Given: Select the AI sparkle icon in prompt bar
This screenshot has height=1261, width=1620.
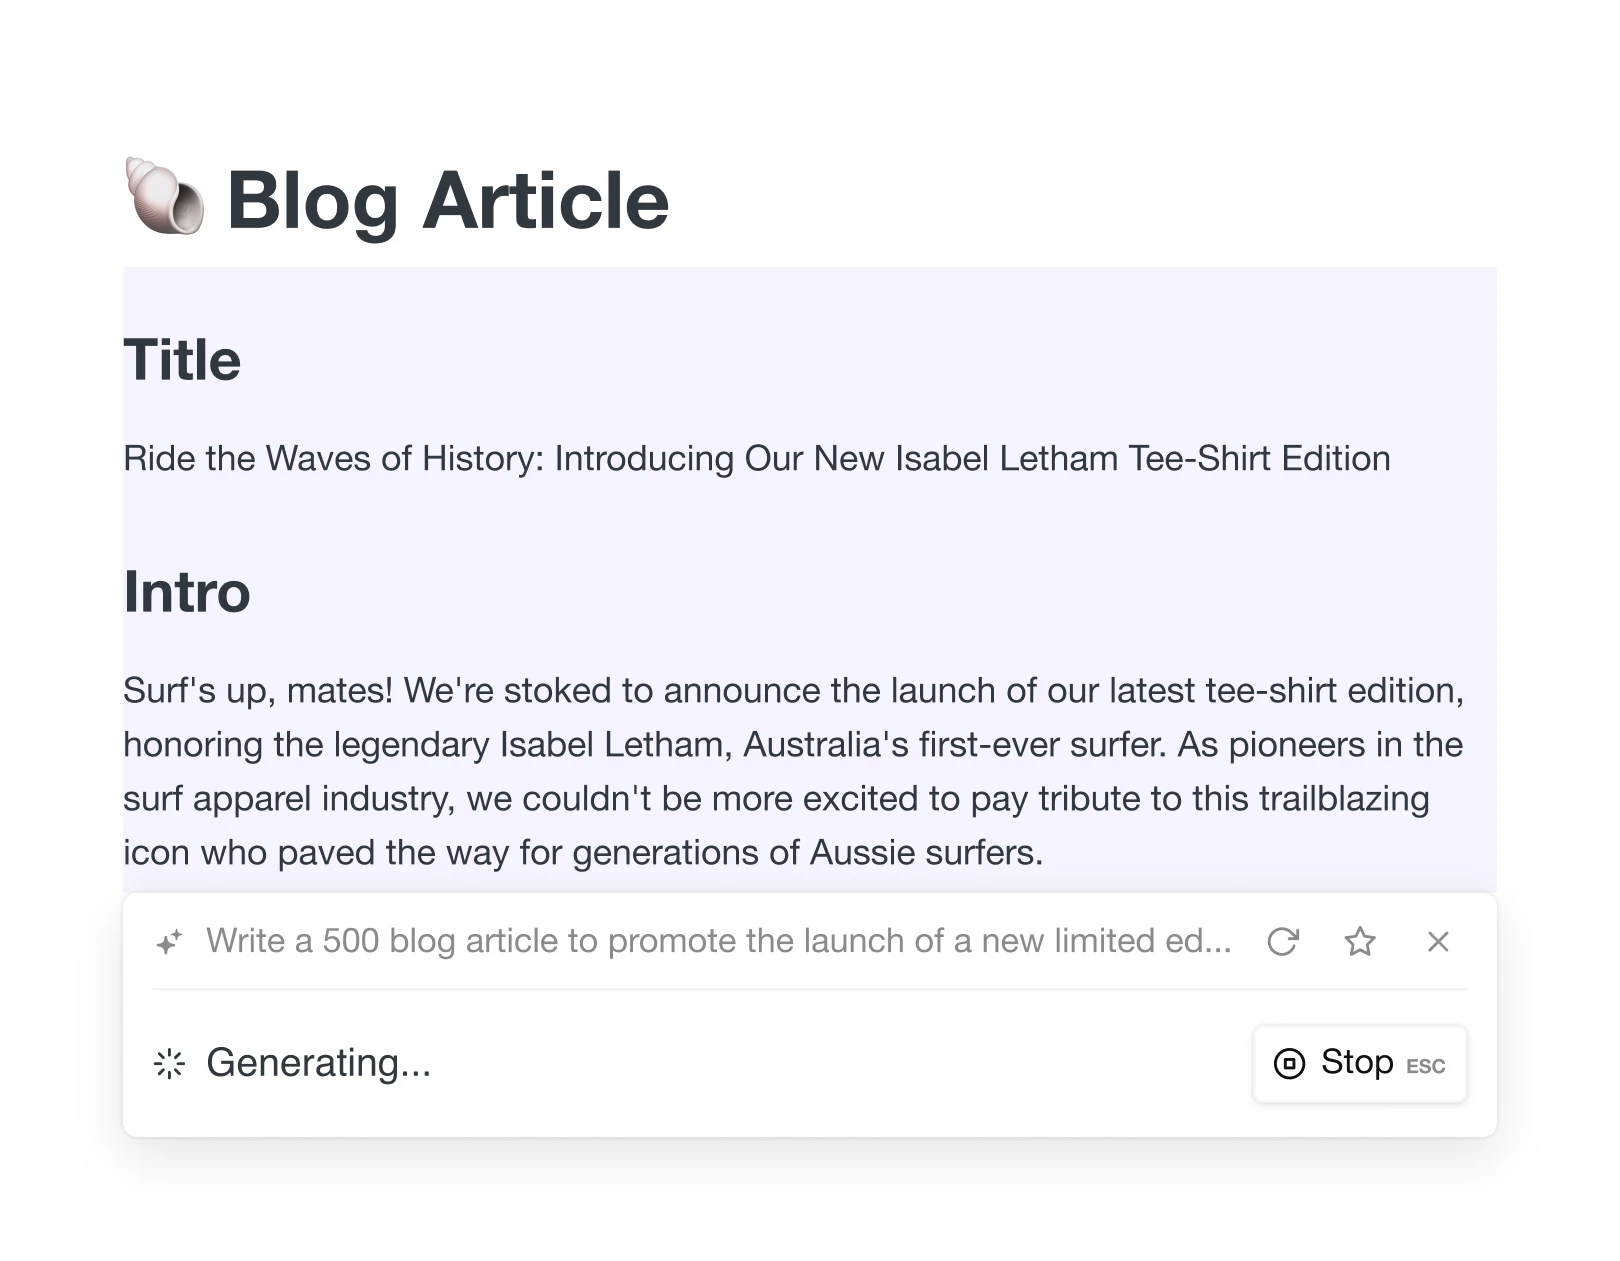Looking at the screenshot, I should point(169,941).
